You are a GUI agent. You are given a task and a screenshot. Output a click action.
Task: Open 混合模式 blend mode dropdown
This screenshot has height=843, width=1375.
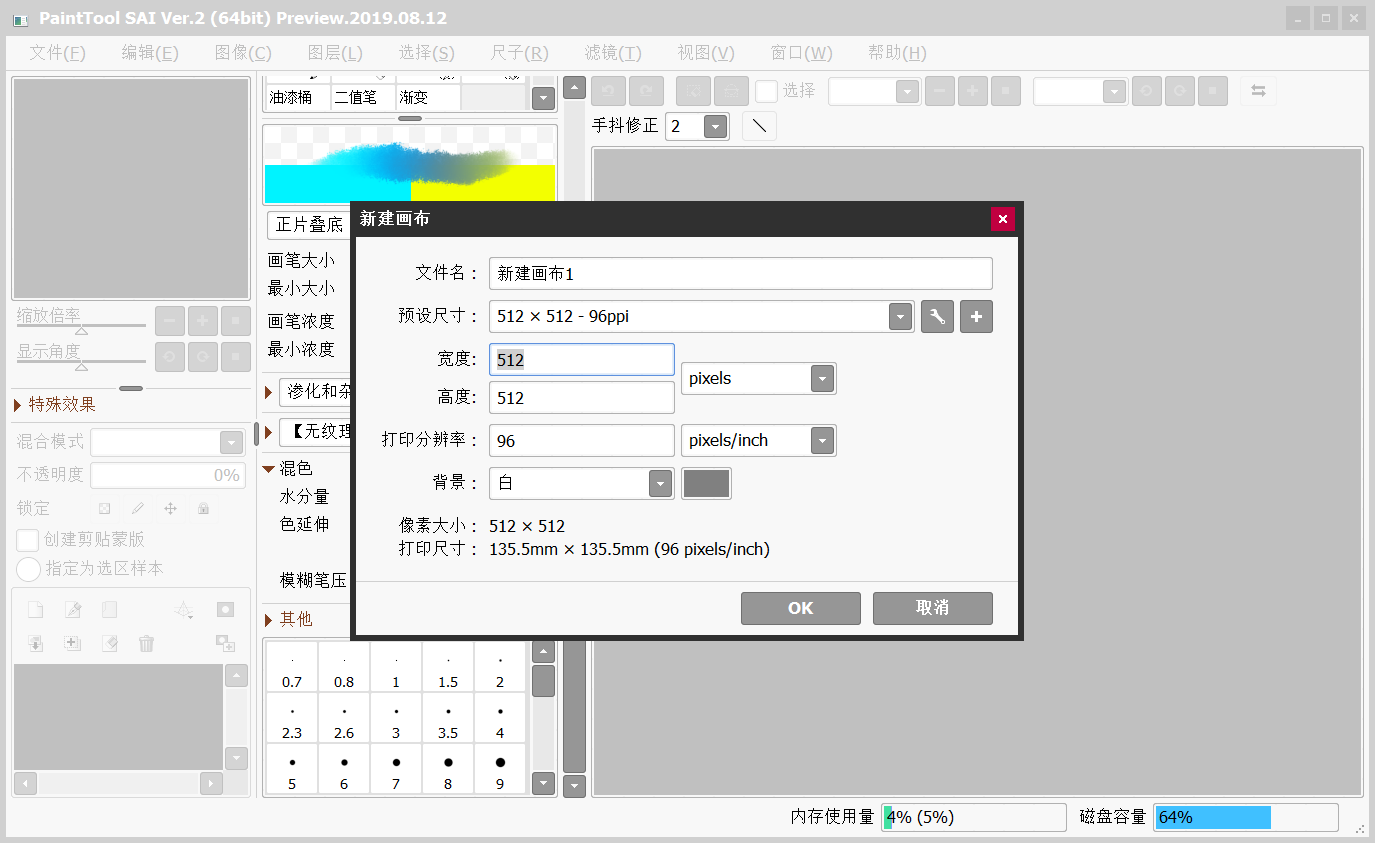[231, 442]
